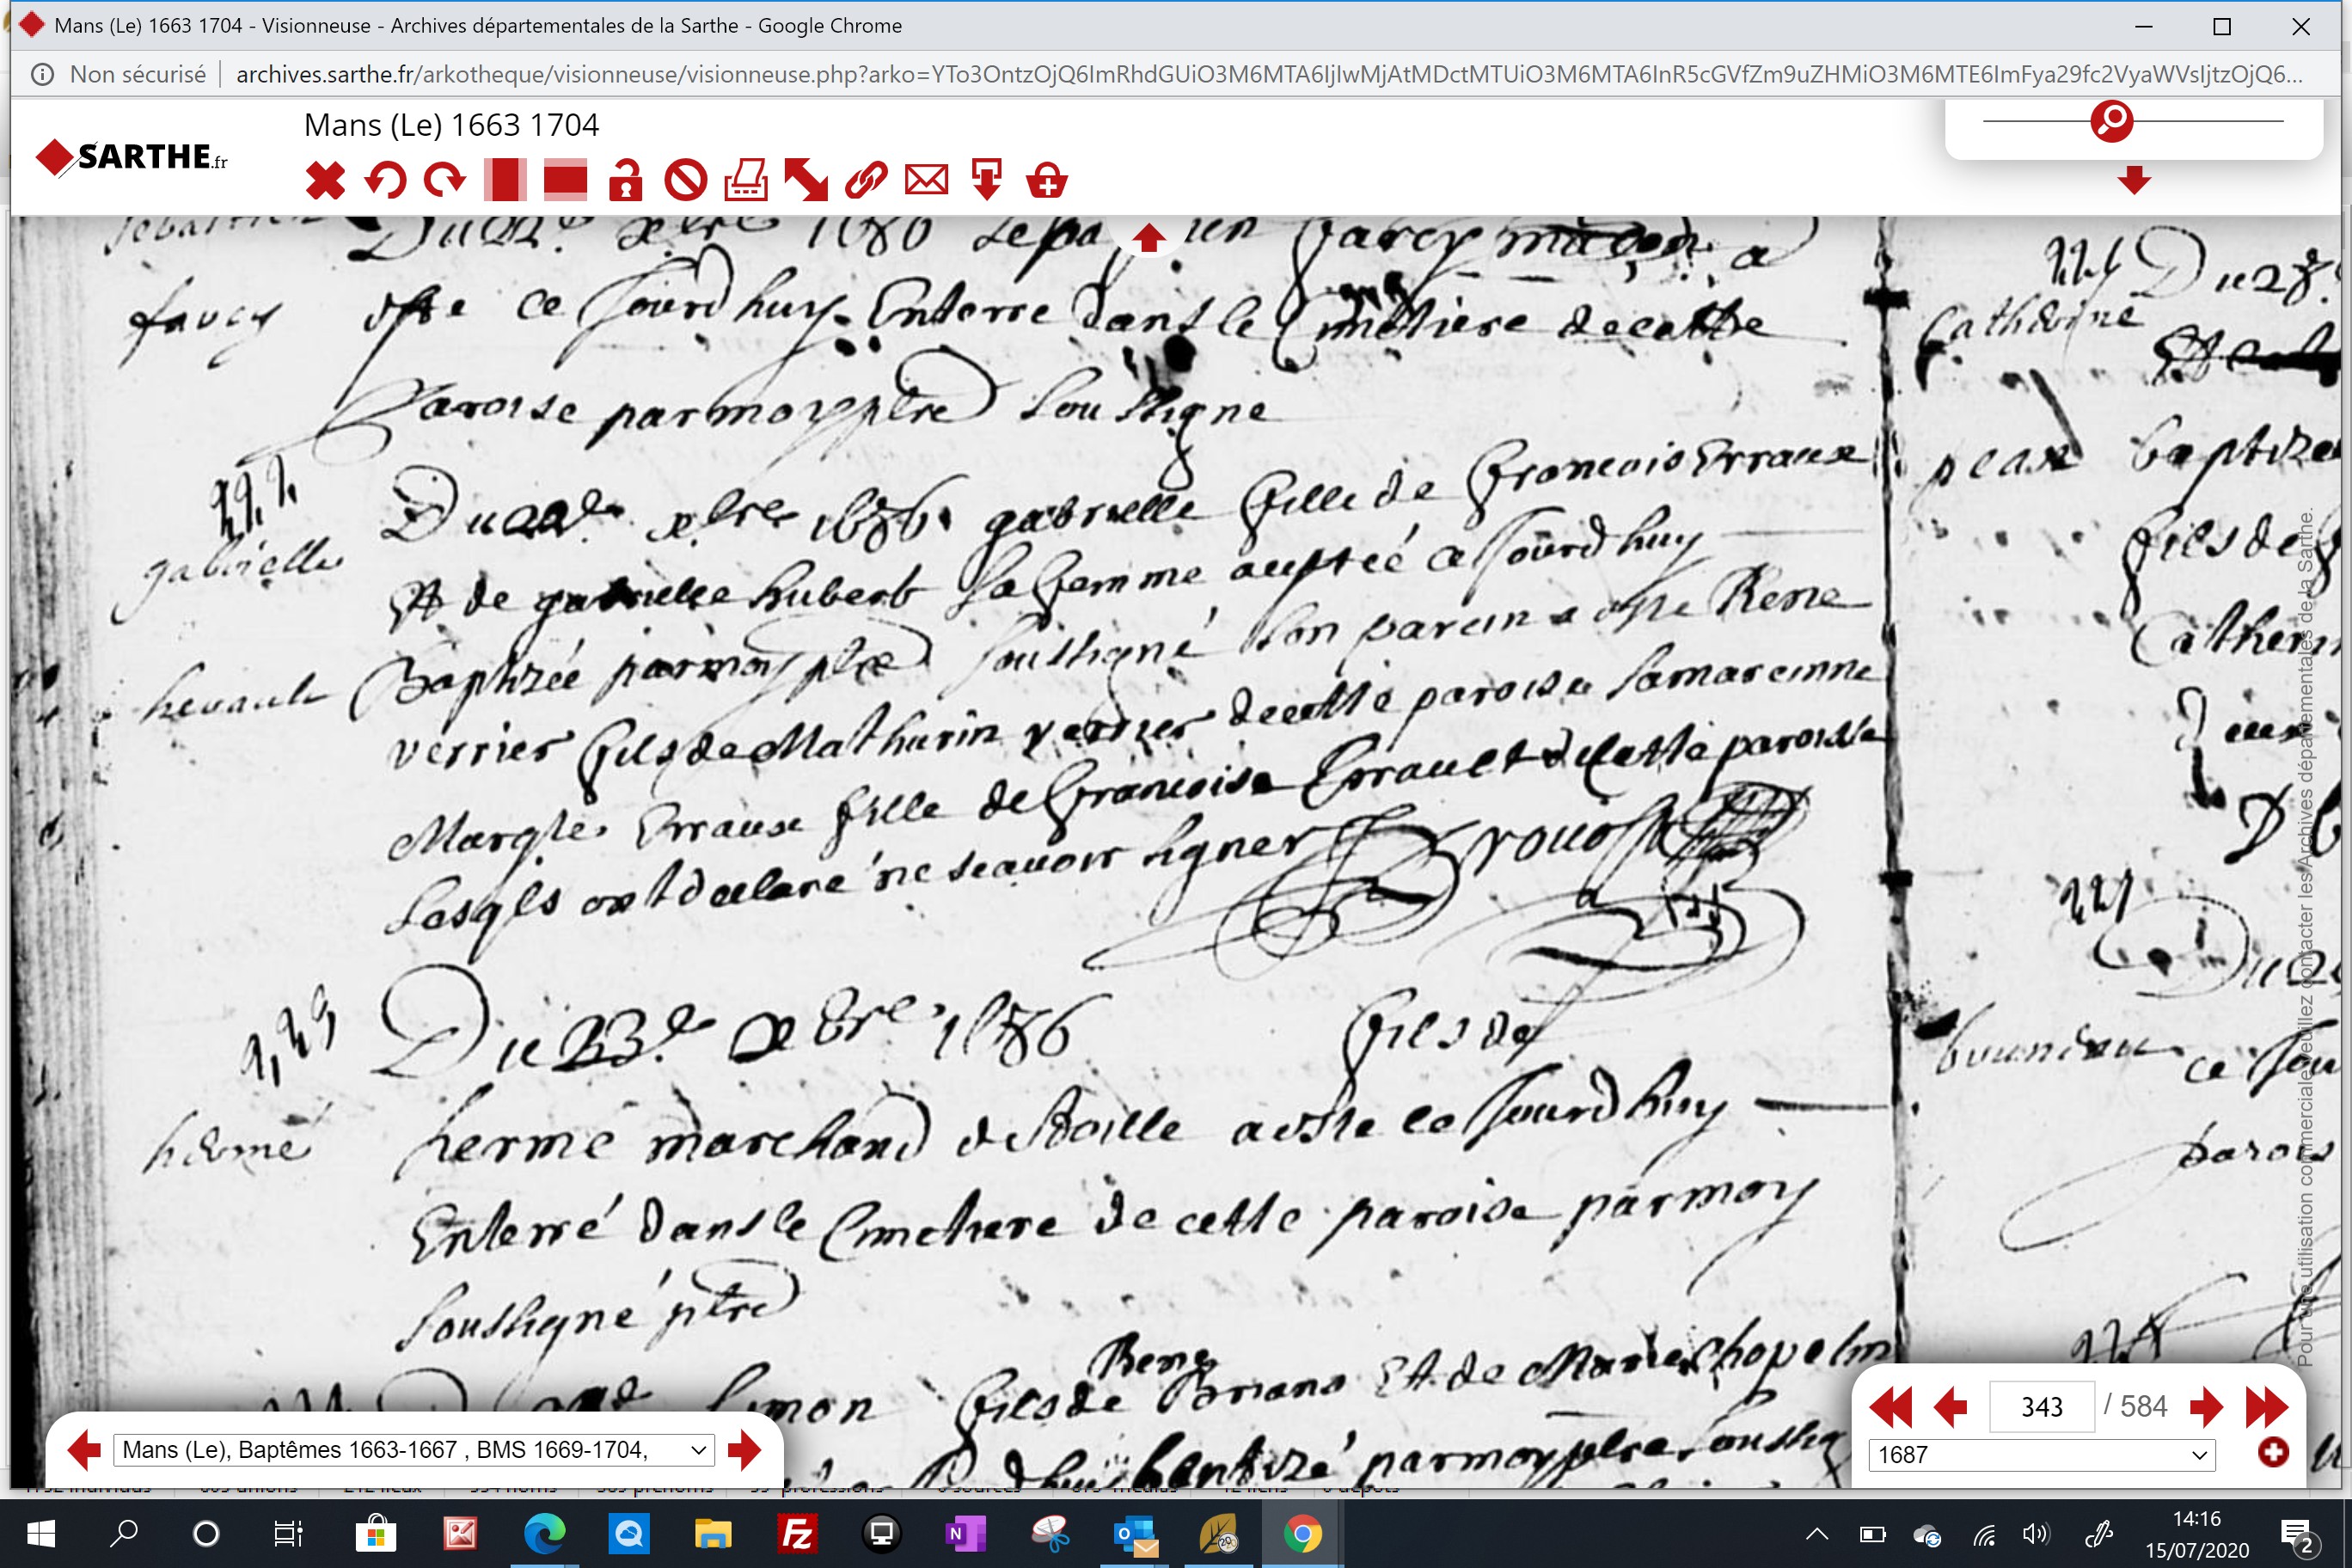Toggle fullscreen with the diagonal arrows icon
Screen dimensions: 2352x1568
[806, 181]
